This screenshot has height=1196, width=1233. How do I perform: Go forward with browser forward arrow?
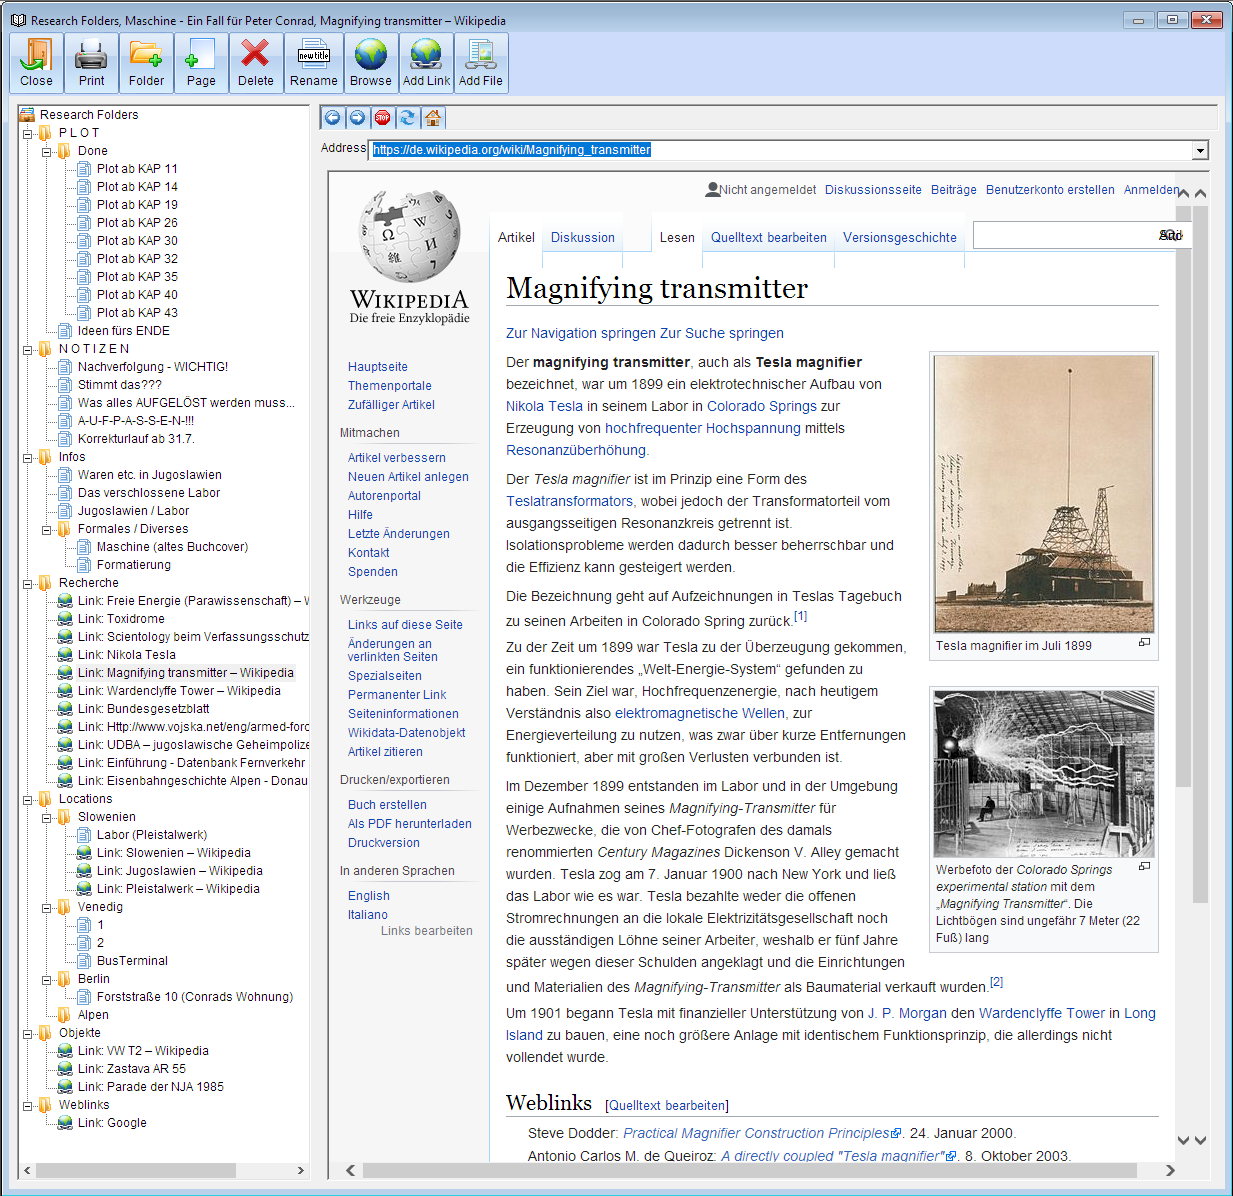(358, 118)
